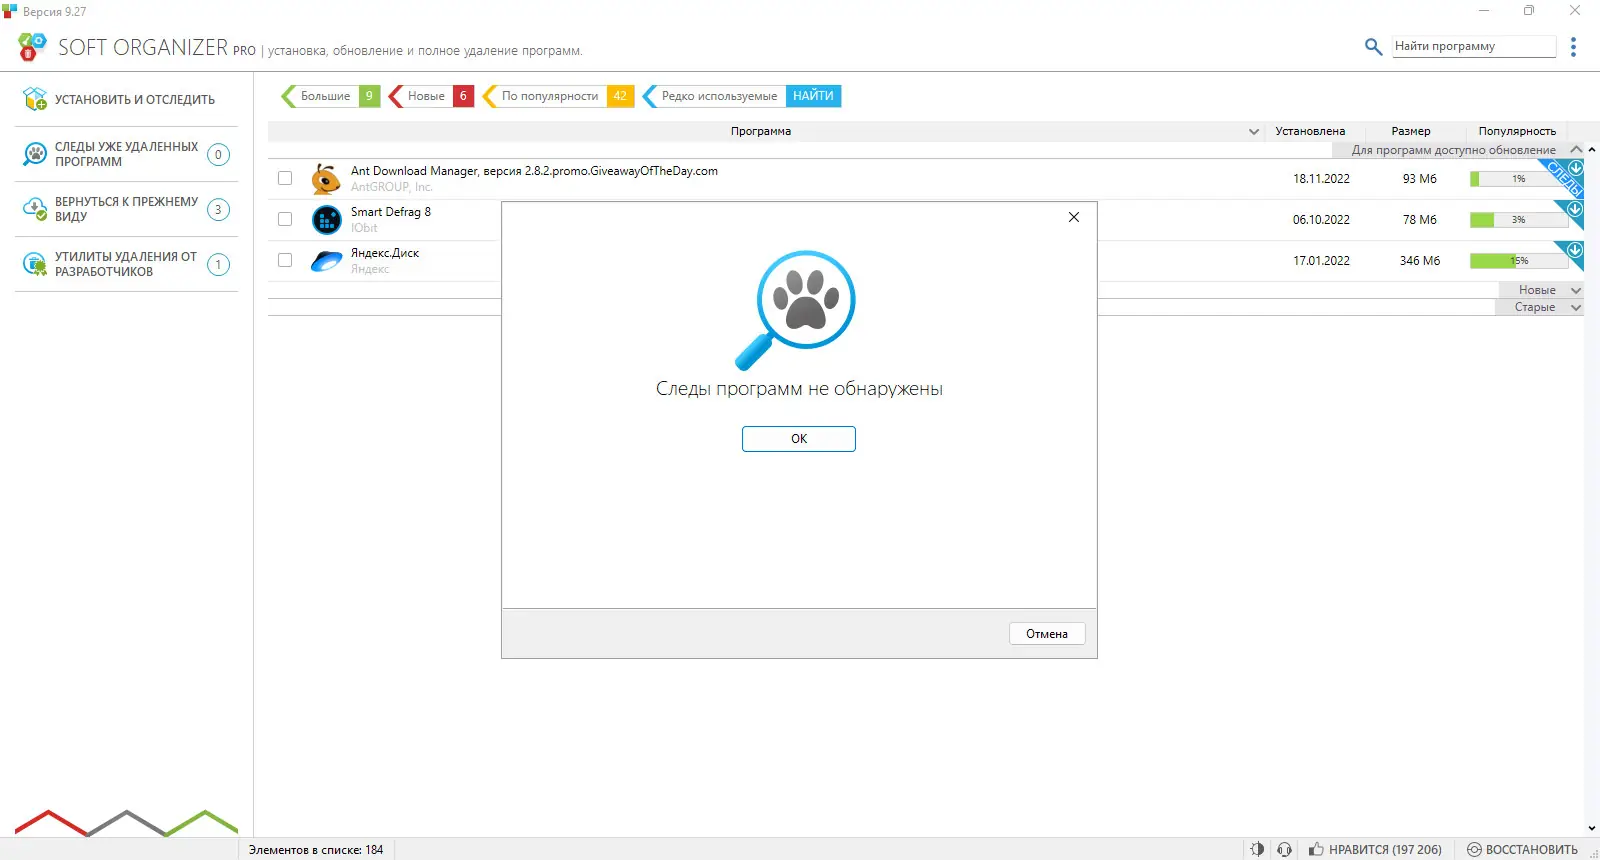Click the install date '06.10.2022'

[1321, 220]
